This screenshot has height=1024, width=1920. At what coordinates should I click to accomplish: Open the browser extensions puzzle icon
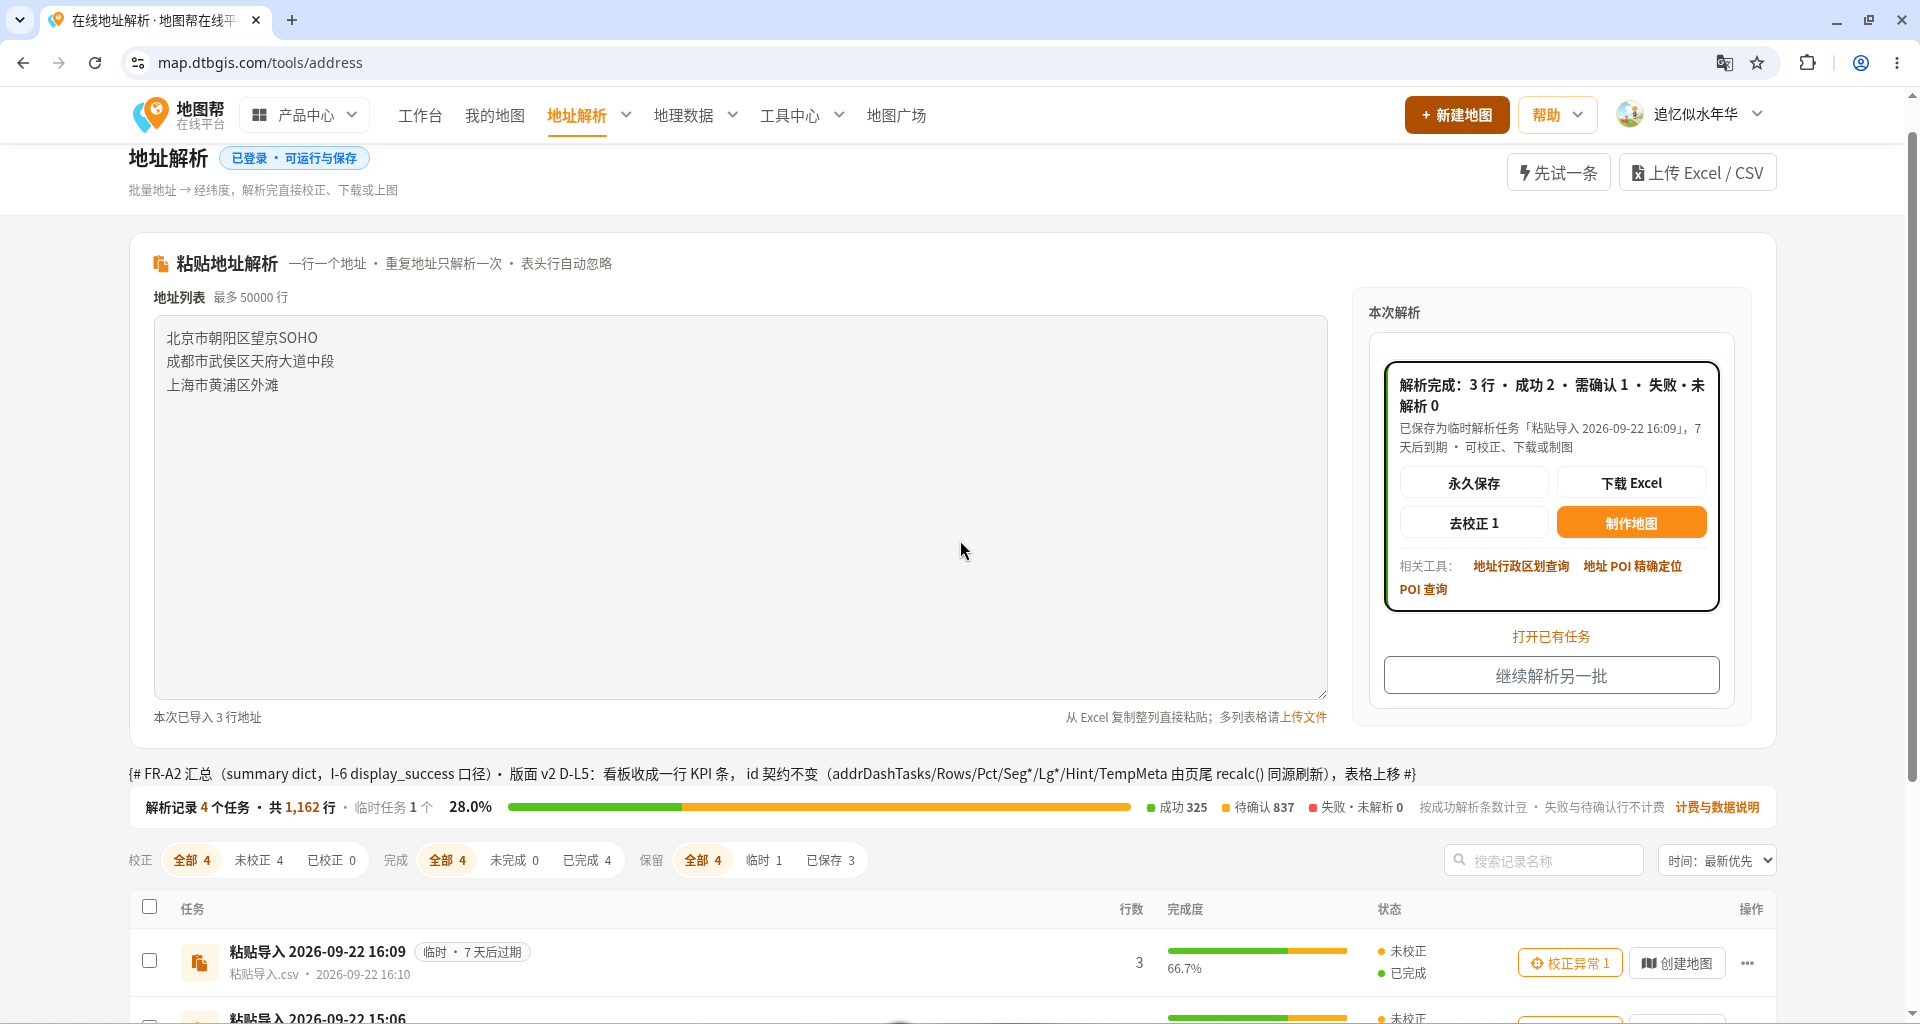(x=1807, y=63)
